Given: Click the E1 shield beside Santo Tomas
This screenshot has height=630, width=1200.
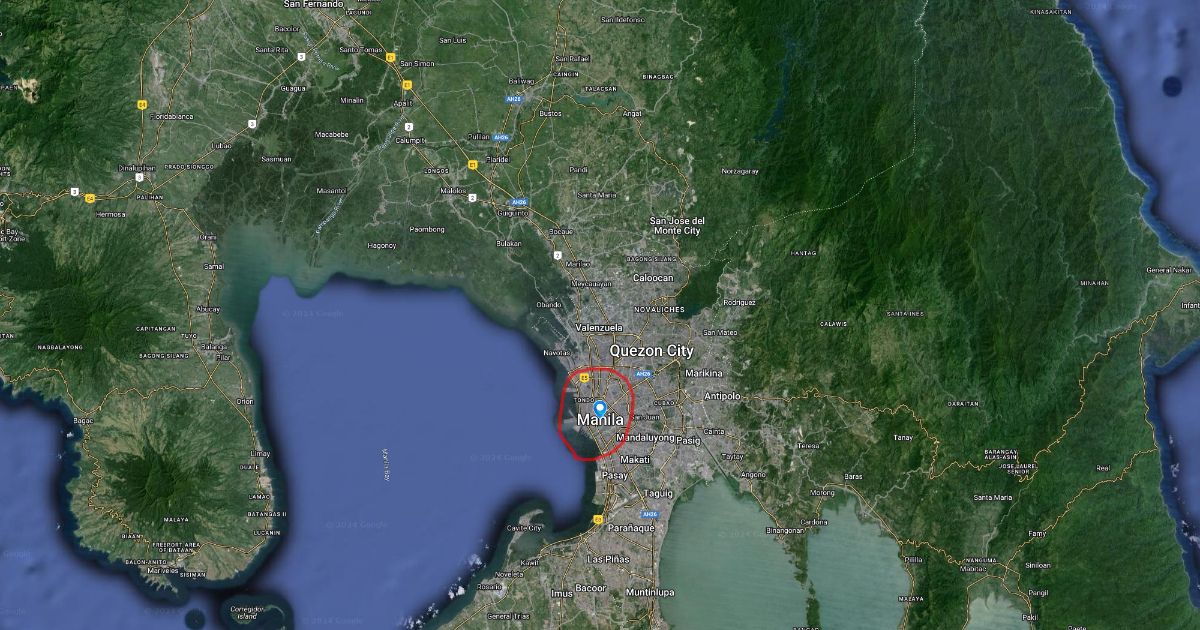Looking at the screenshot, I should [391, 57].
